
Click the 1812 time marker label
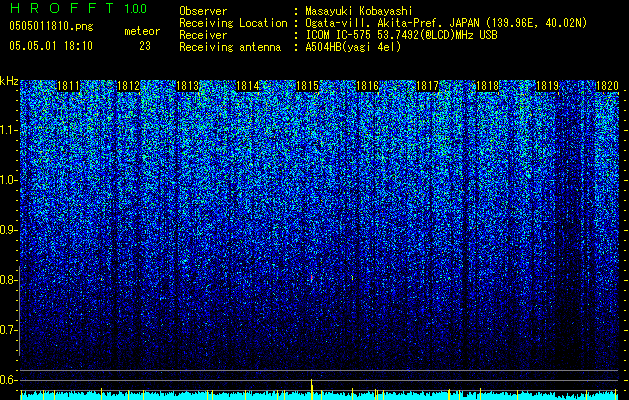pyautogui.click(x=128, y=86)
